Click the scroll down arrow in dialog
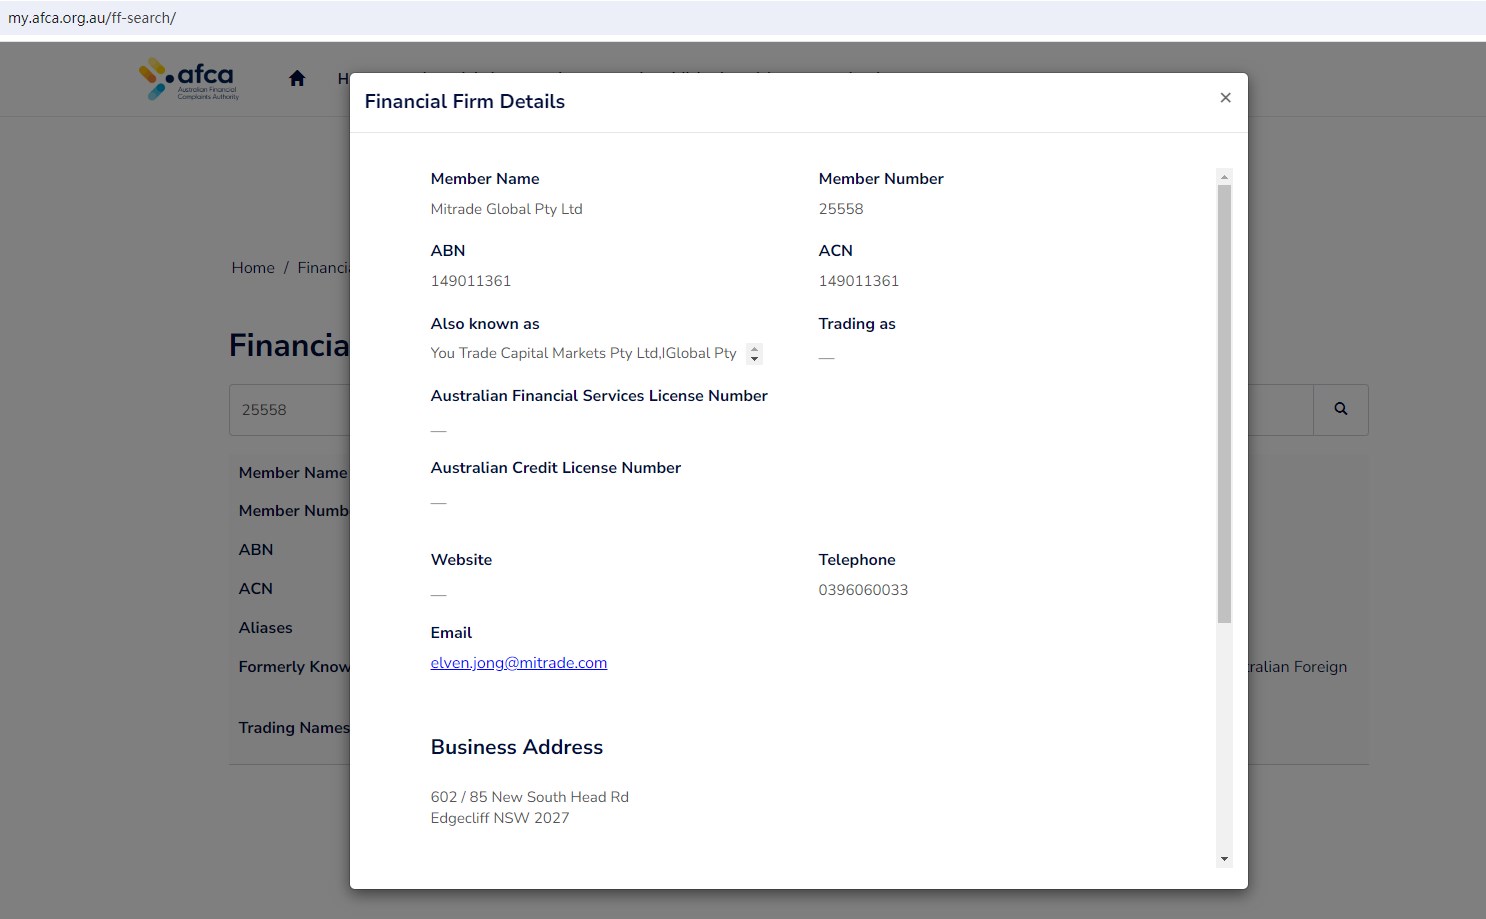Image resolution: width=1486 pixels, height=919 pixels. coord(1224,859)
